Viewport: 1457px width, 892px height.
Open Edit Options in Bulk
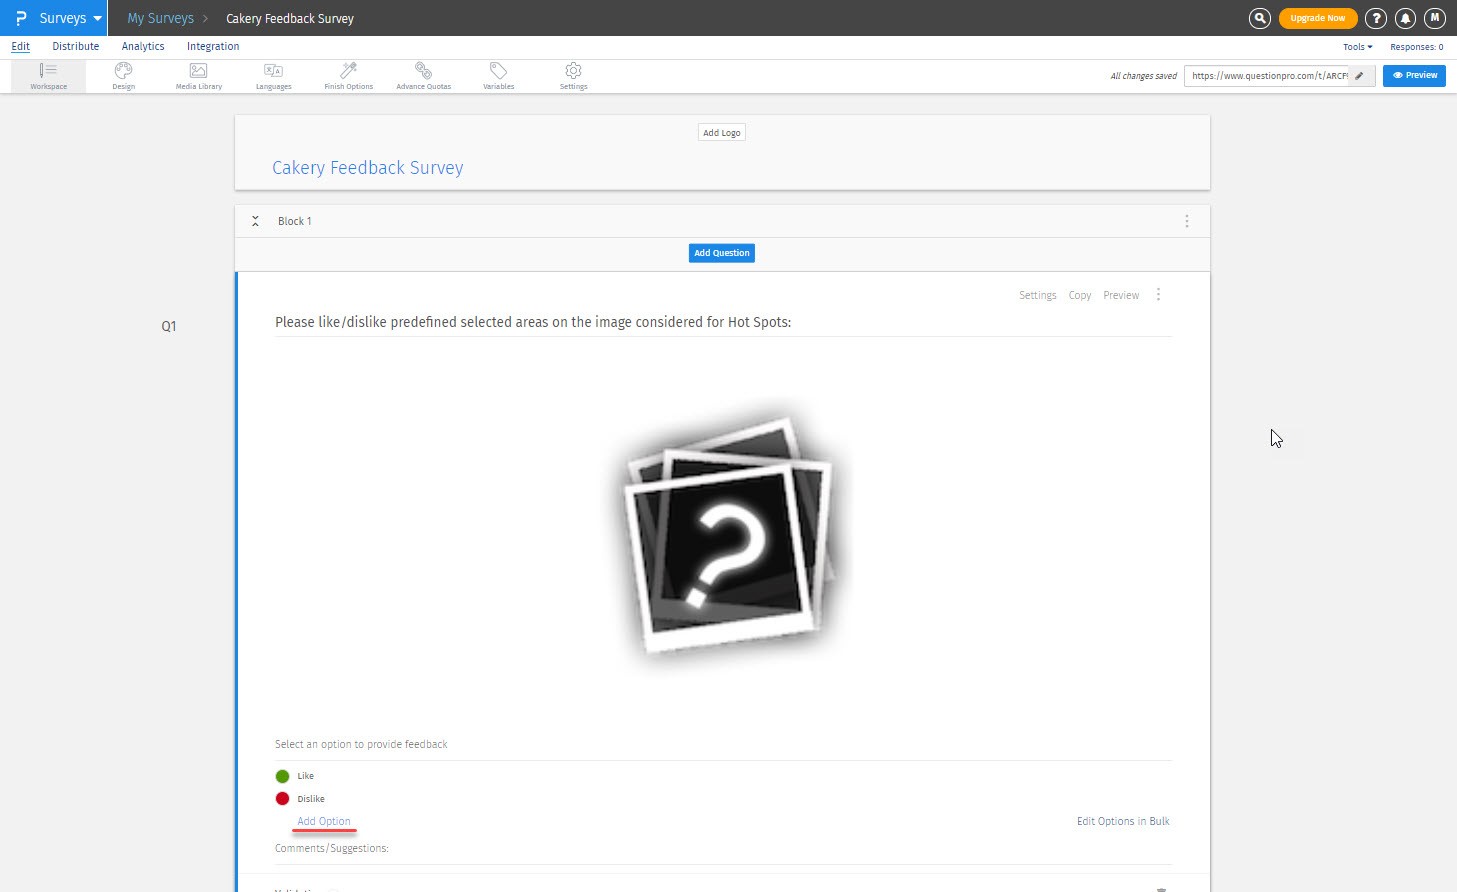[1123, 821]
